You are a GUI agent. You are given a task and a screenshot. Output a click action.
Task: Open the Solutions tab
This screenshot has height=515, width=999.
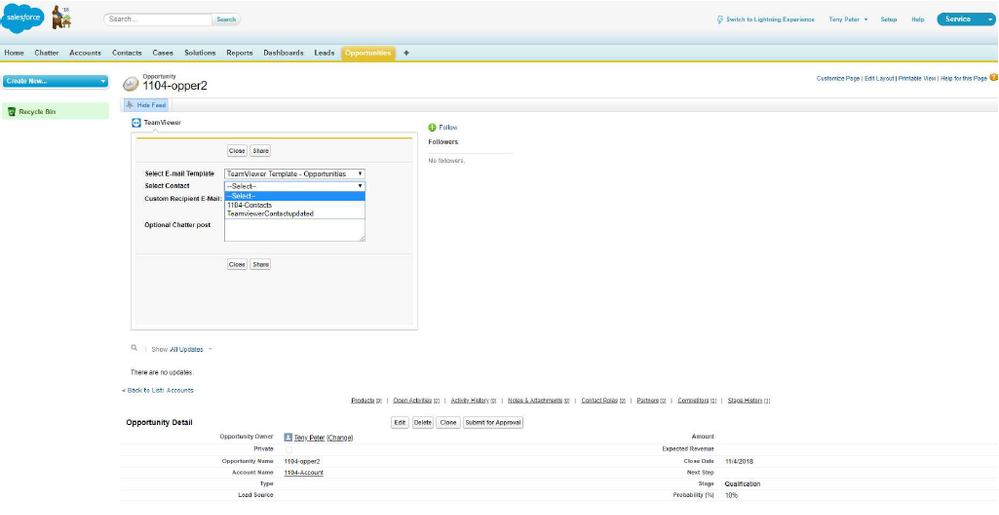tap(200, 53)
